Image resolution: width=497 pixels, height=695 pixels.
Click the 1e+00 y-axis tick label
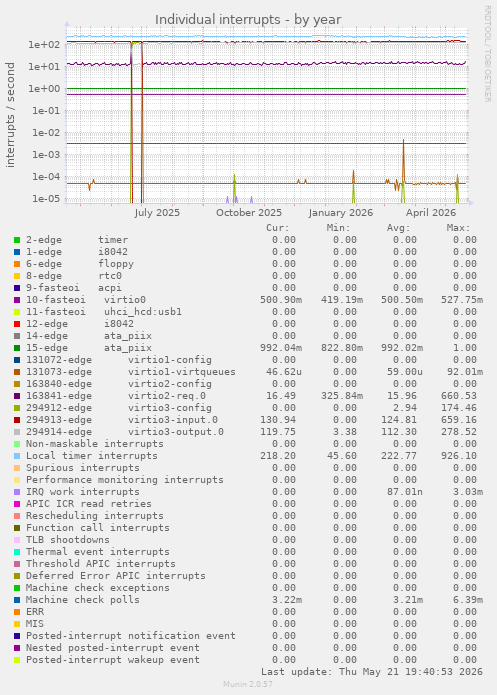[44, 89]
